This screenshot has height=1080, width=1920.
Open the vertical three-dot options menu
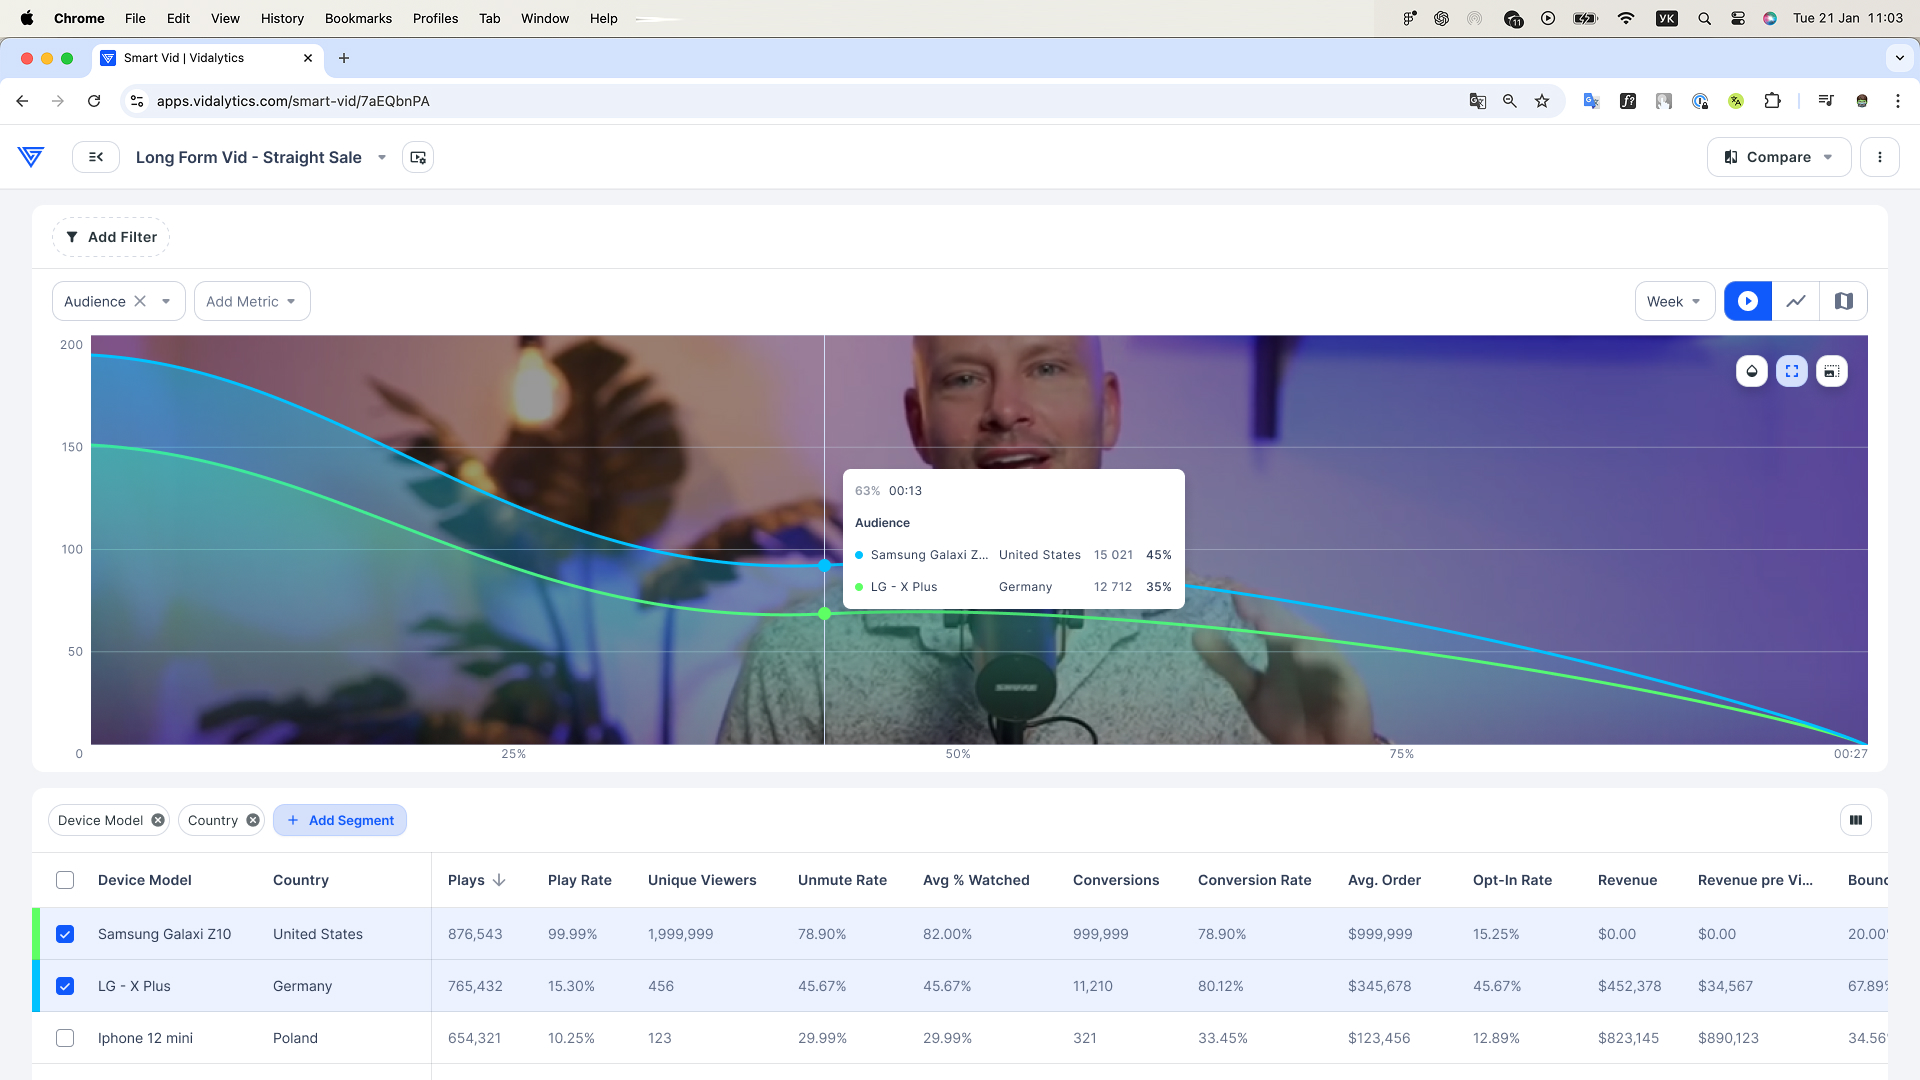[x=1880, y=157]
